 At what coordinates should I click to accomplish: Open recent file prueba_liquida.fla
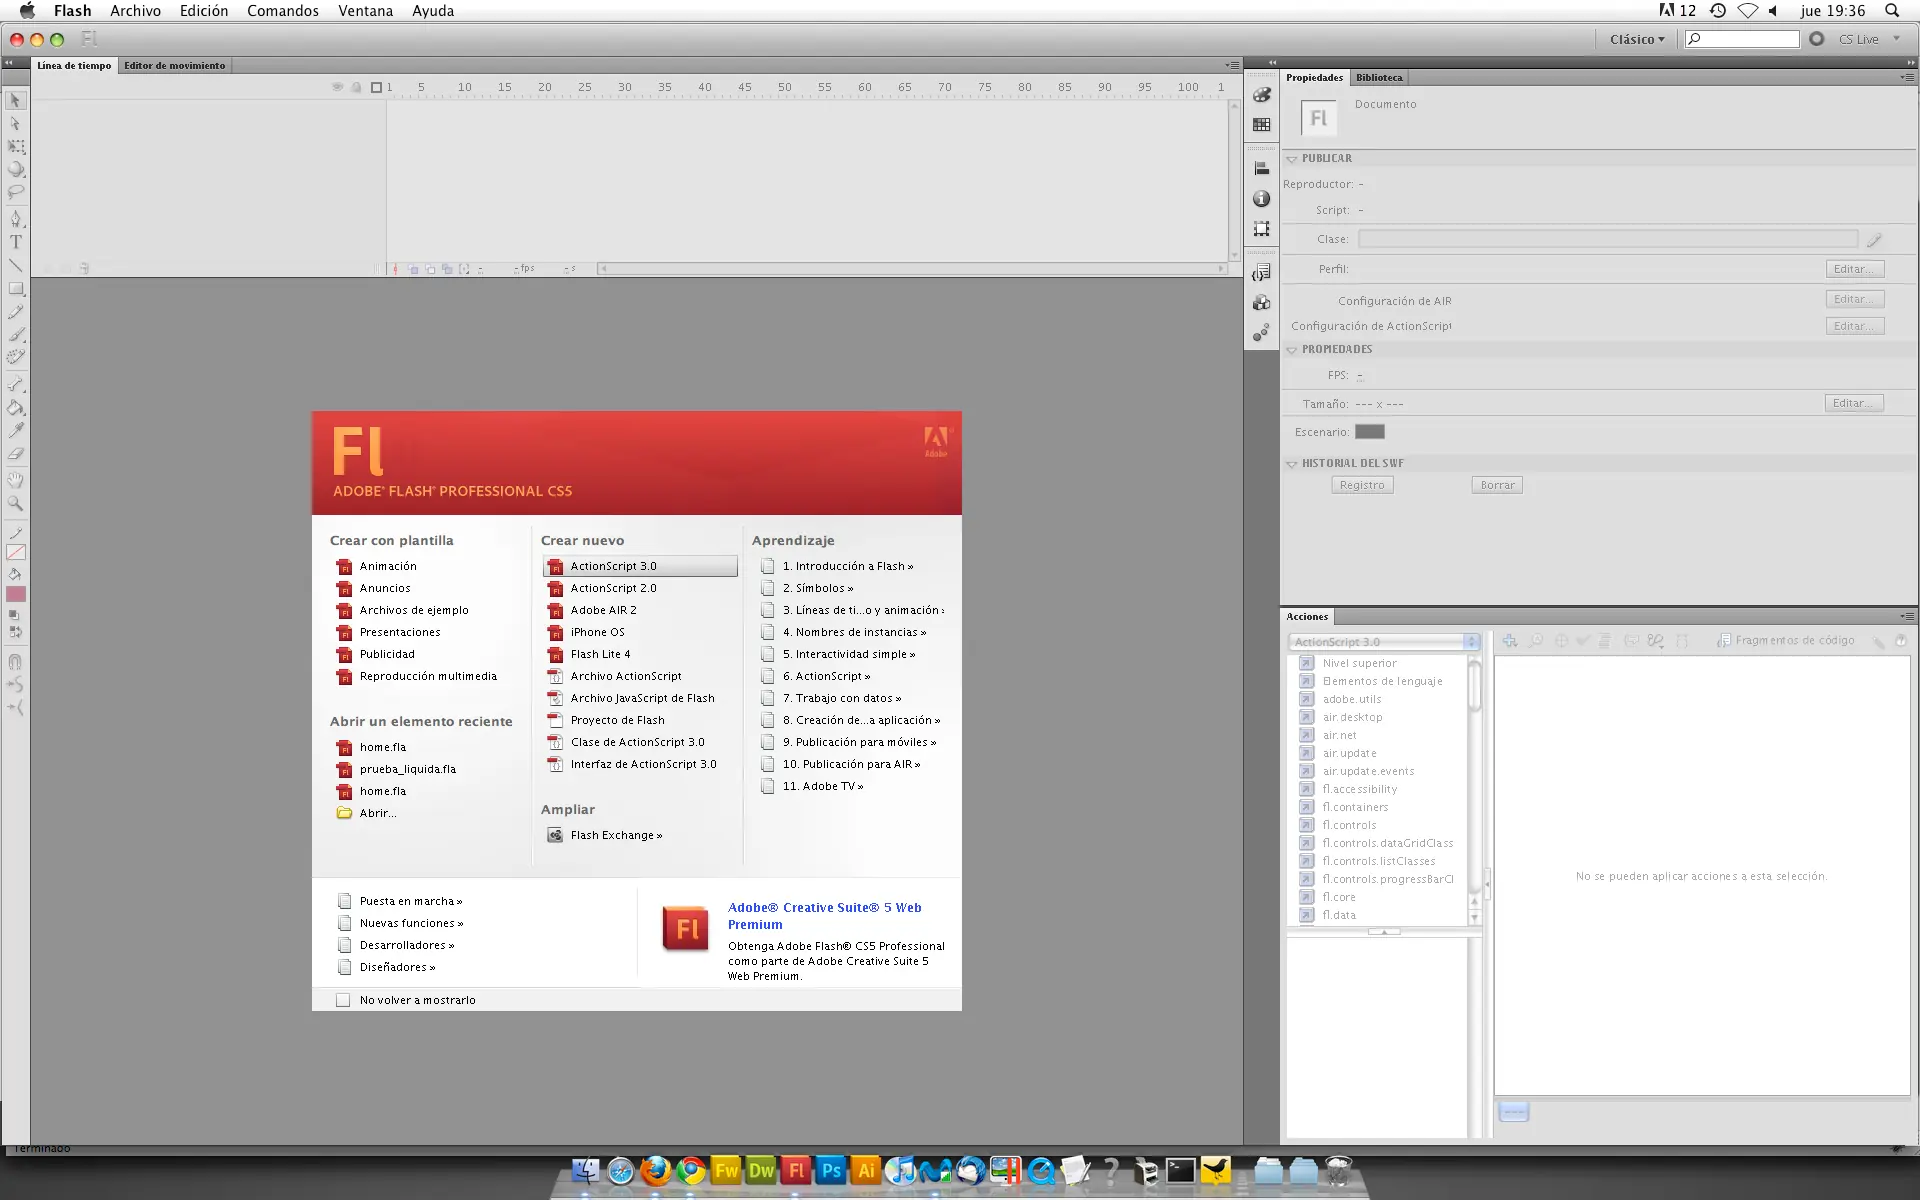click(407, 769)
